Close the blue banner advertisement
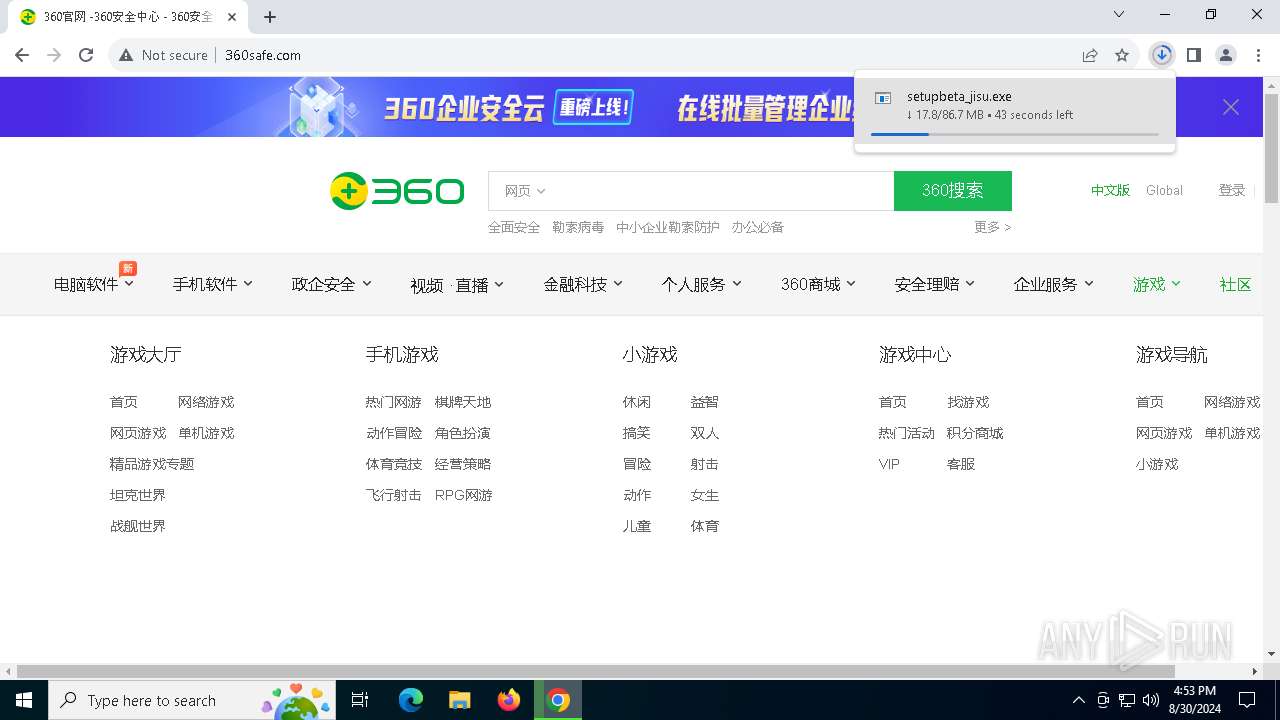 coord(1231,107)
